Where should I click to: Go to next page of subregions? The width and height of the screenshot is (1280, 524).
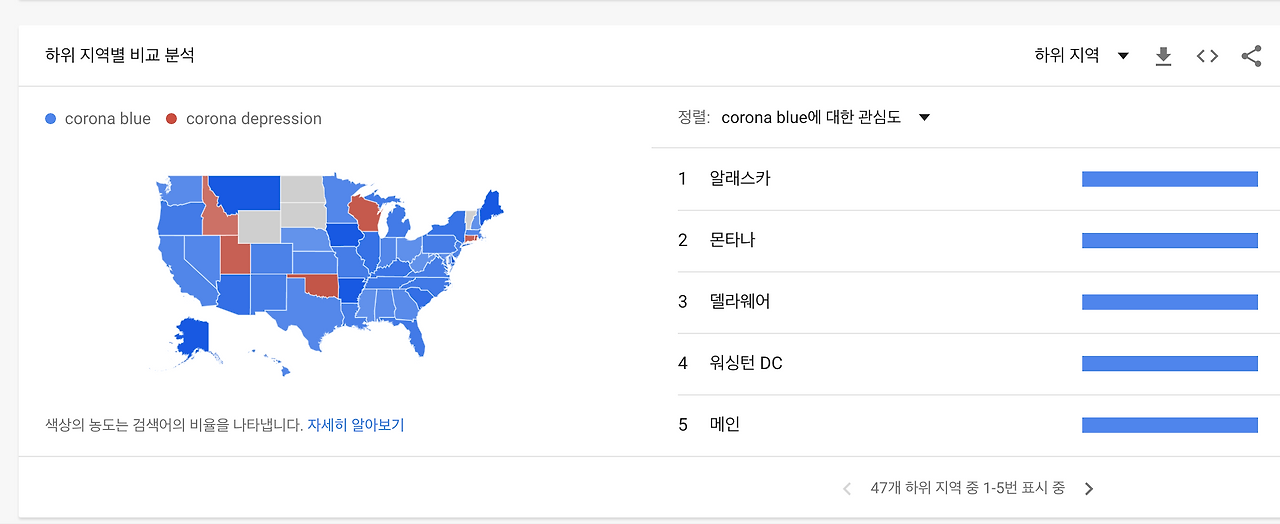tap(1089, 489)
